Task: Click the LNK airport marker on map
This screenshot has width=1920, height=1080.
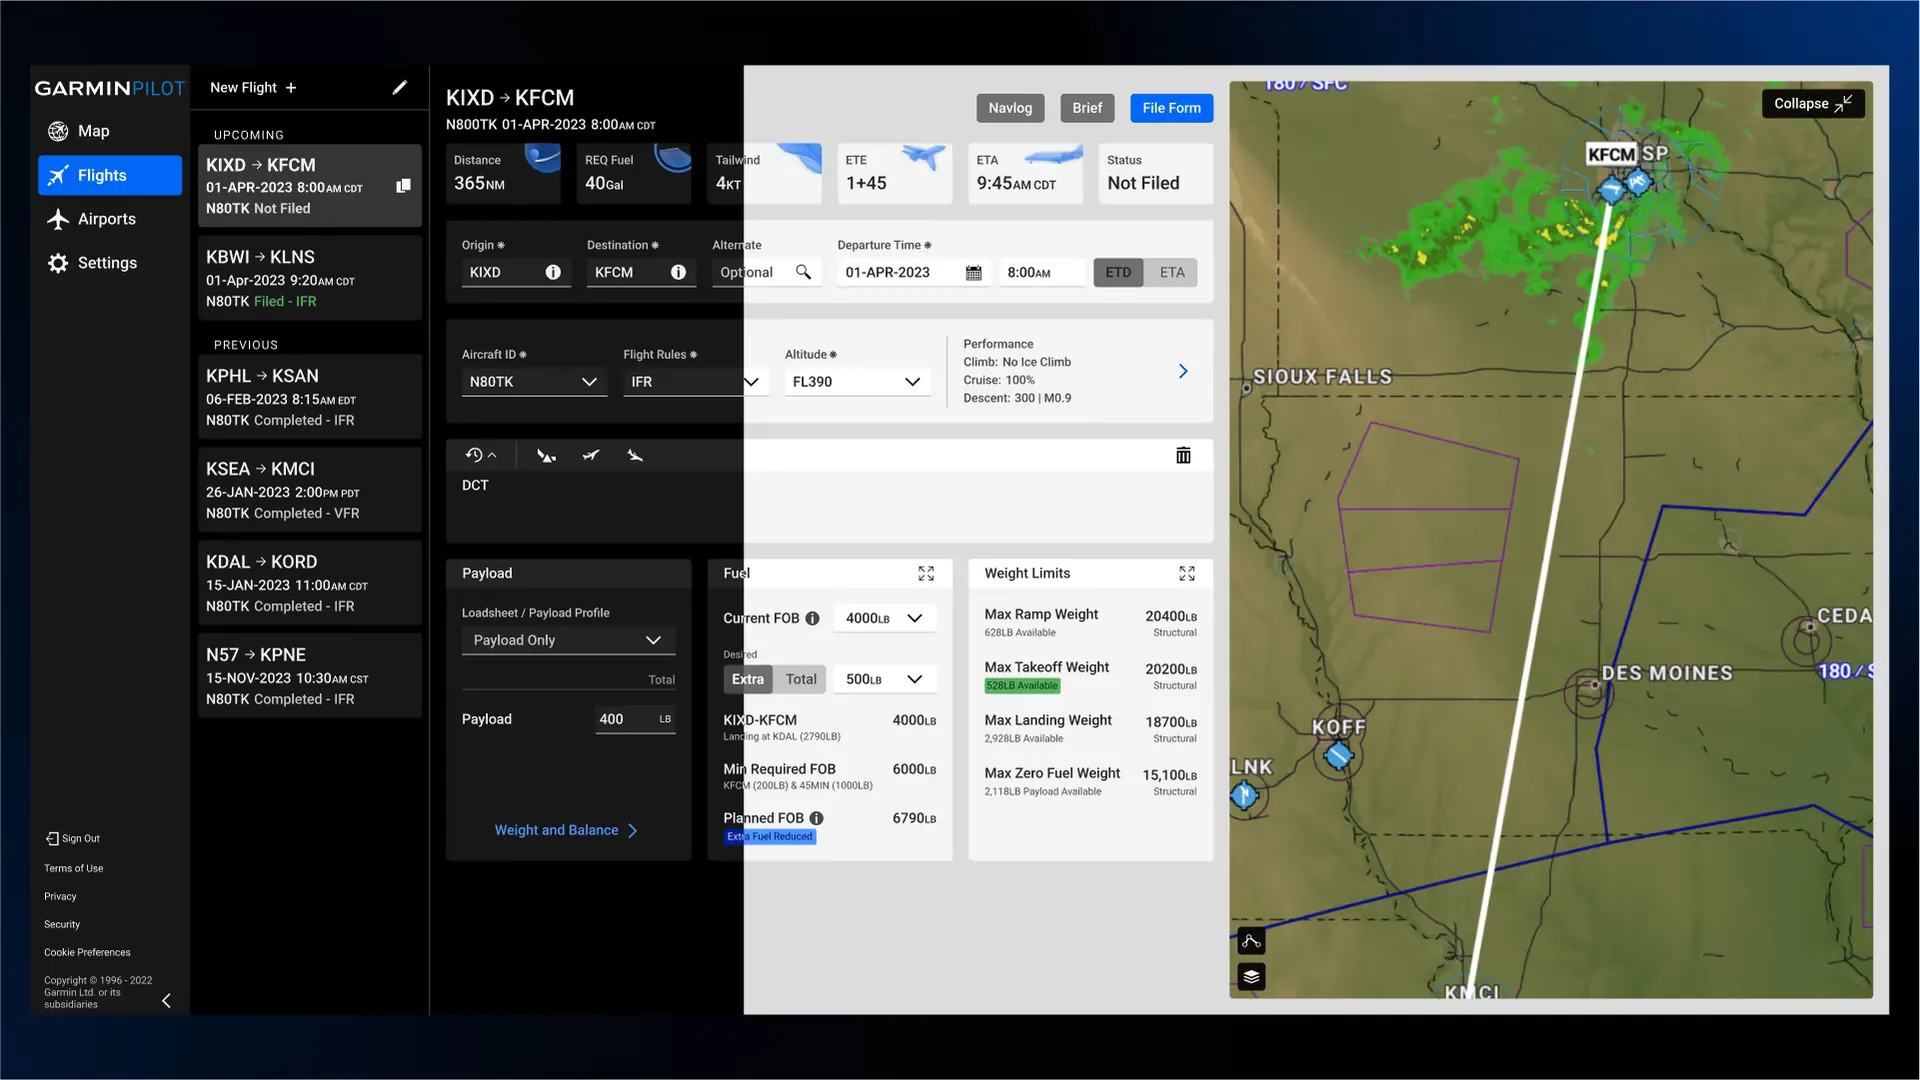Action: (x=1244, y=796)
